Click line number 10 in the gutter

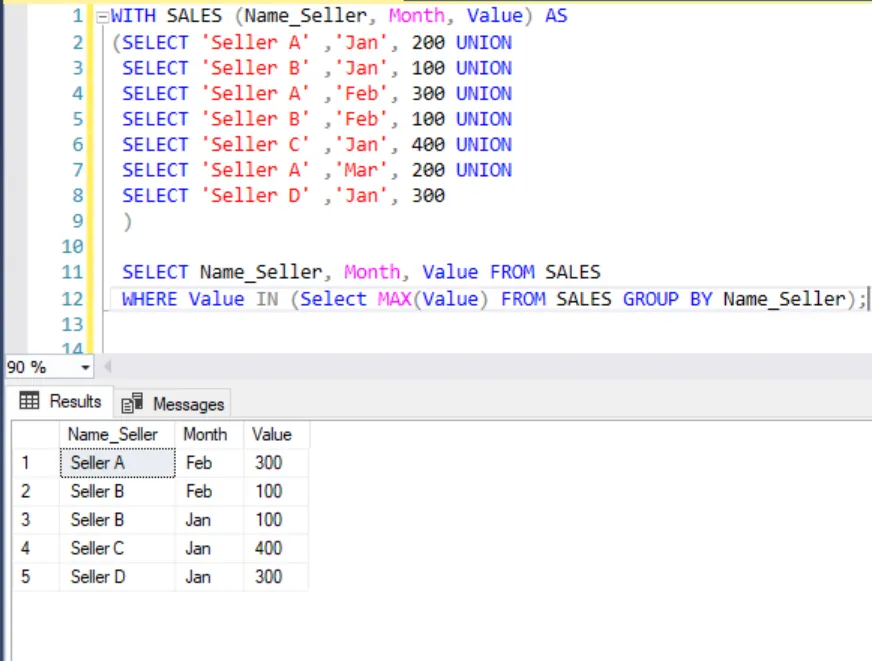click(72, 246)
